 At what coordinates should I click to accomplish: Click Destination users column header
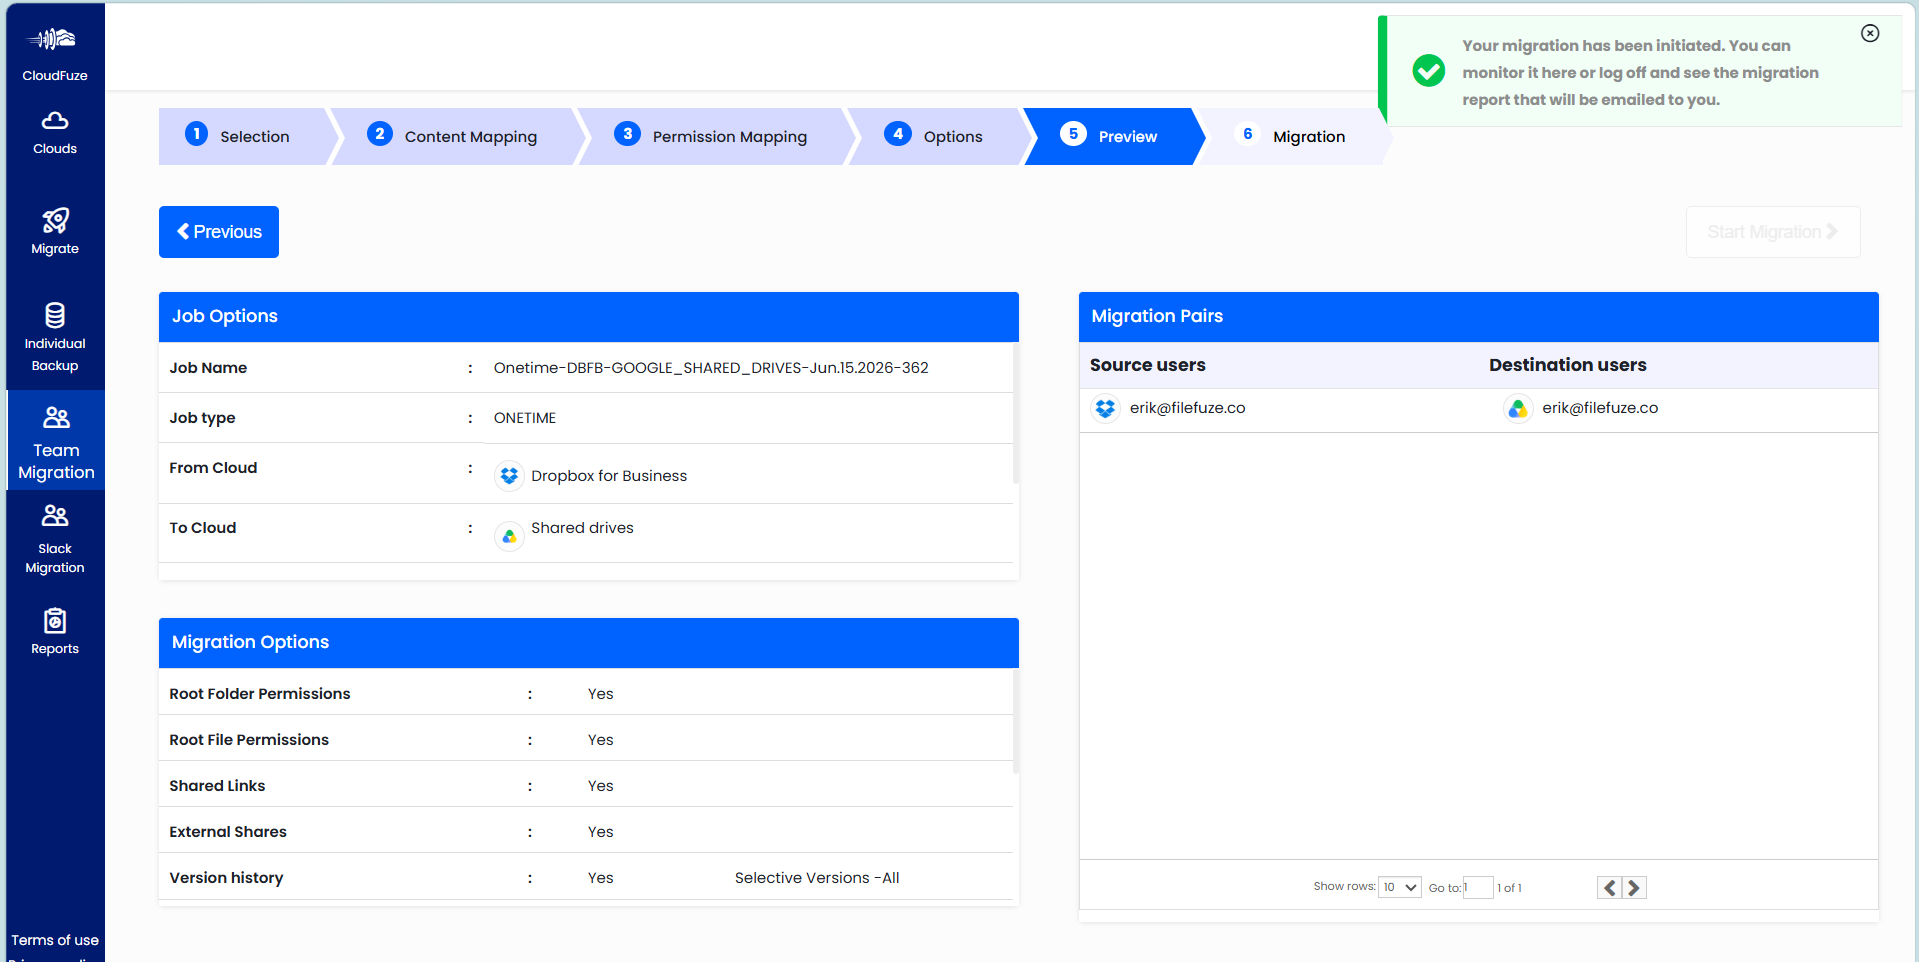(1567, 365)
